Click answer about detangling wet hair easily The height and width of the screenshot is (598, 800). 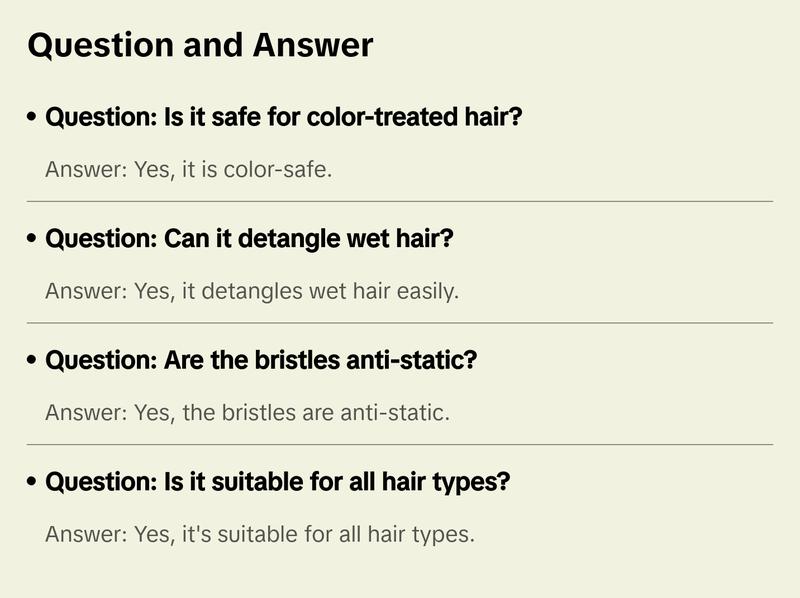[x=252, y=291]
